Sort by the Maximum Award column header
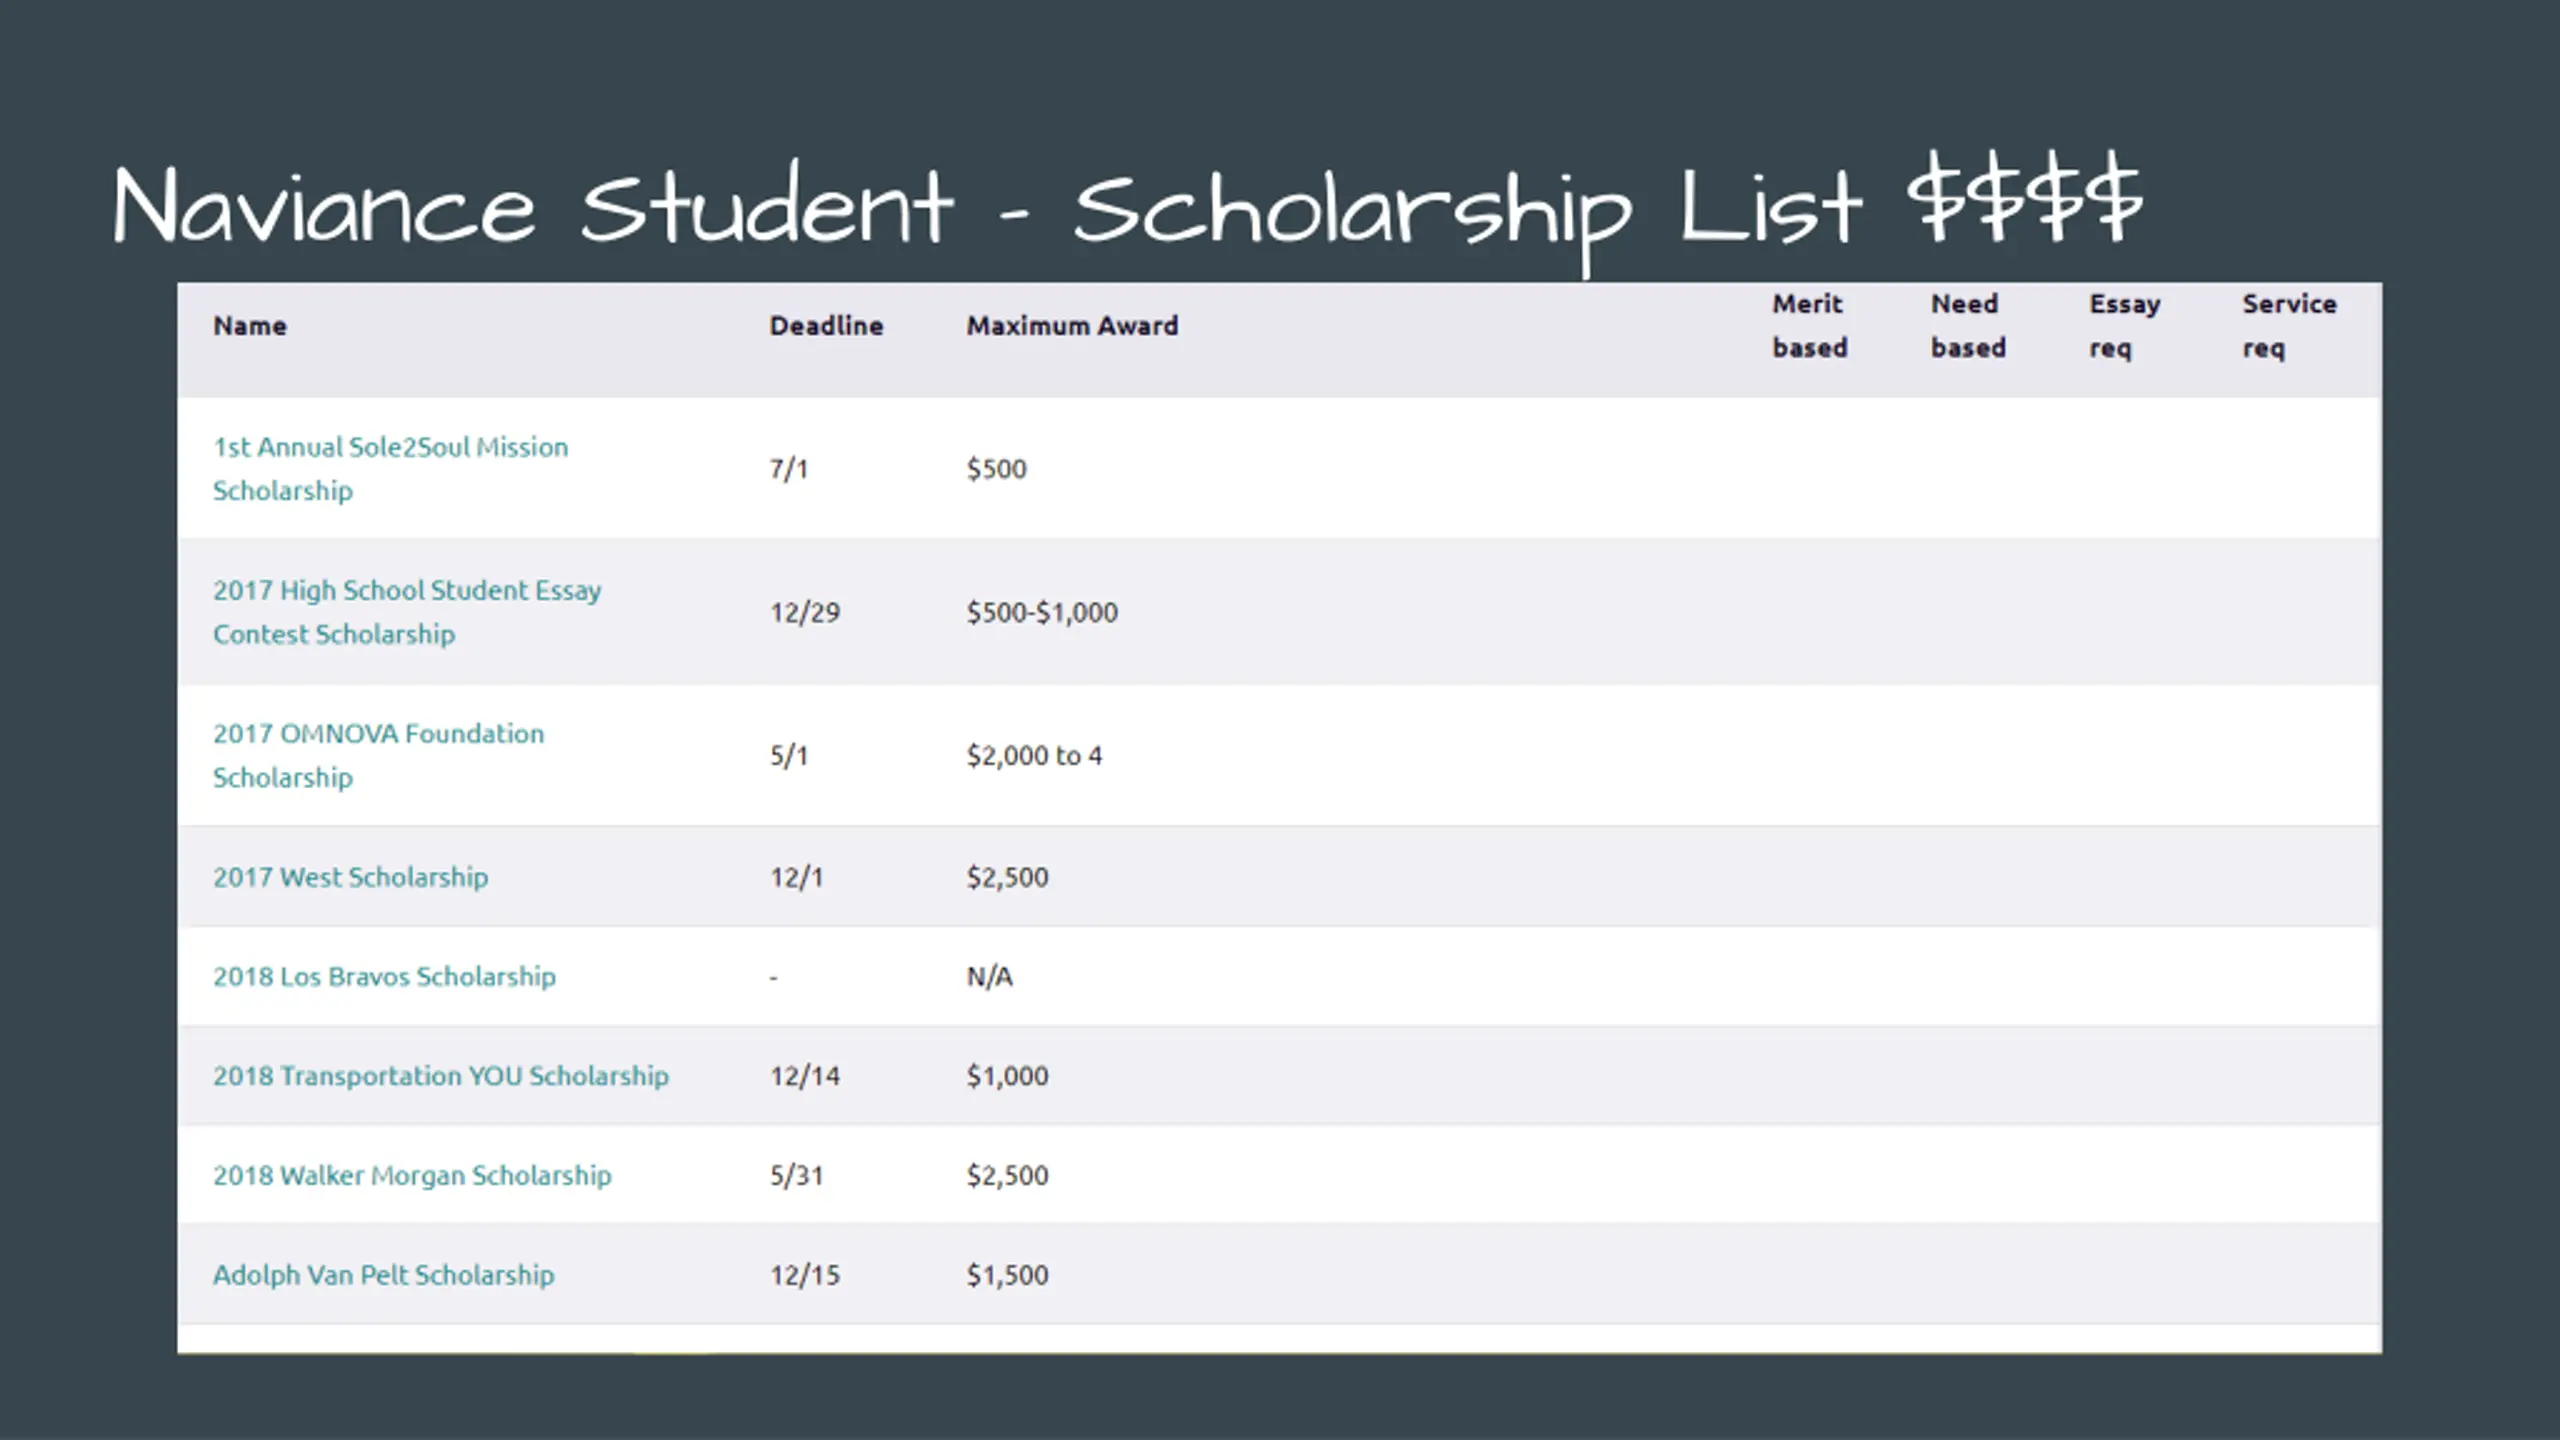This screenshot has height=1440, width=2560. (1072, 326)
